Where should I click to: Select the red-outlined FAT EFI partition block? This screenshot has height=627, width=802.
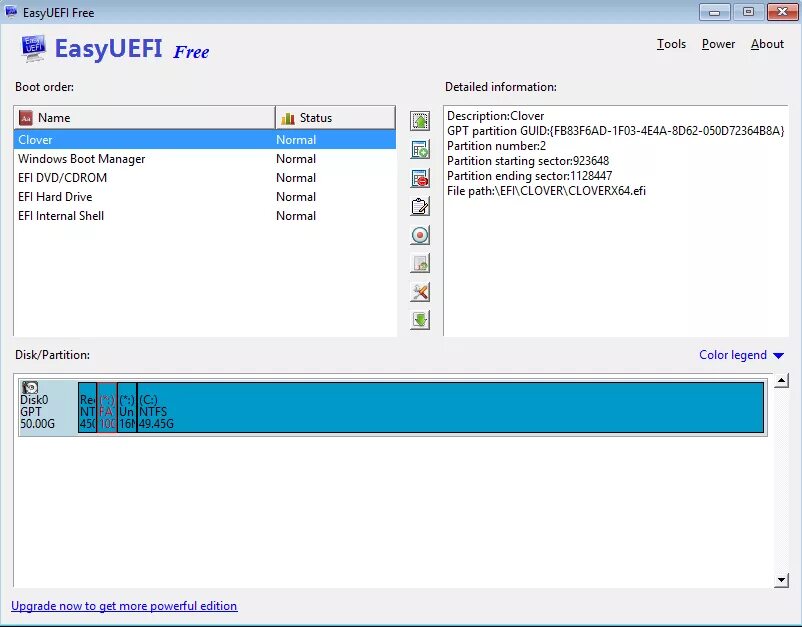107,408
